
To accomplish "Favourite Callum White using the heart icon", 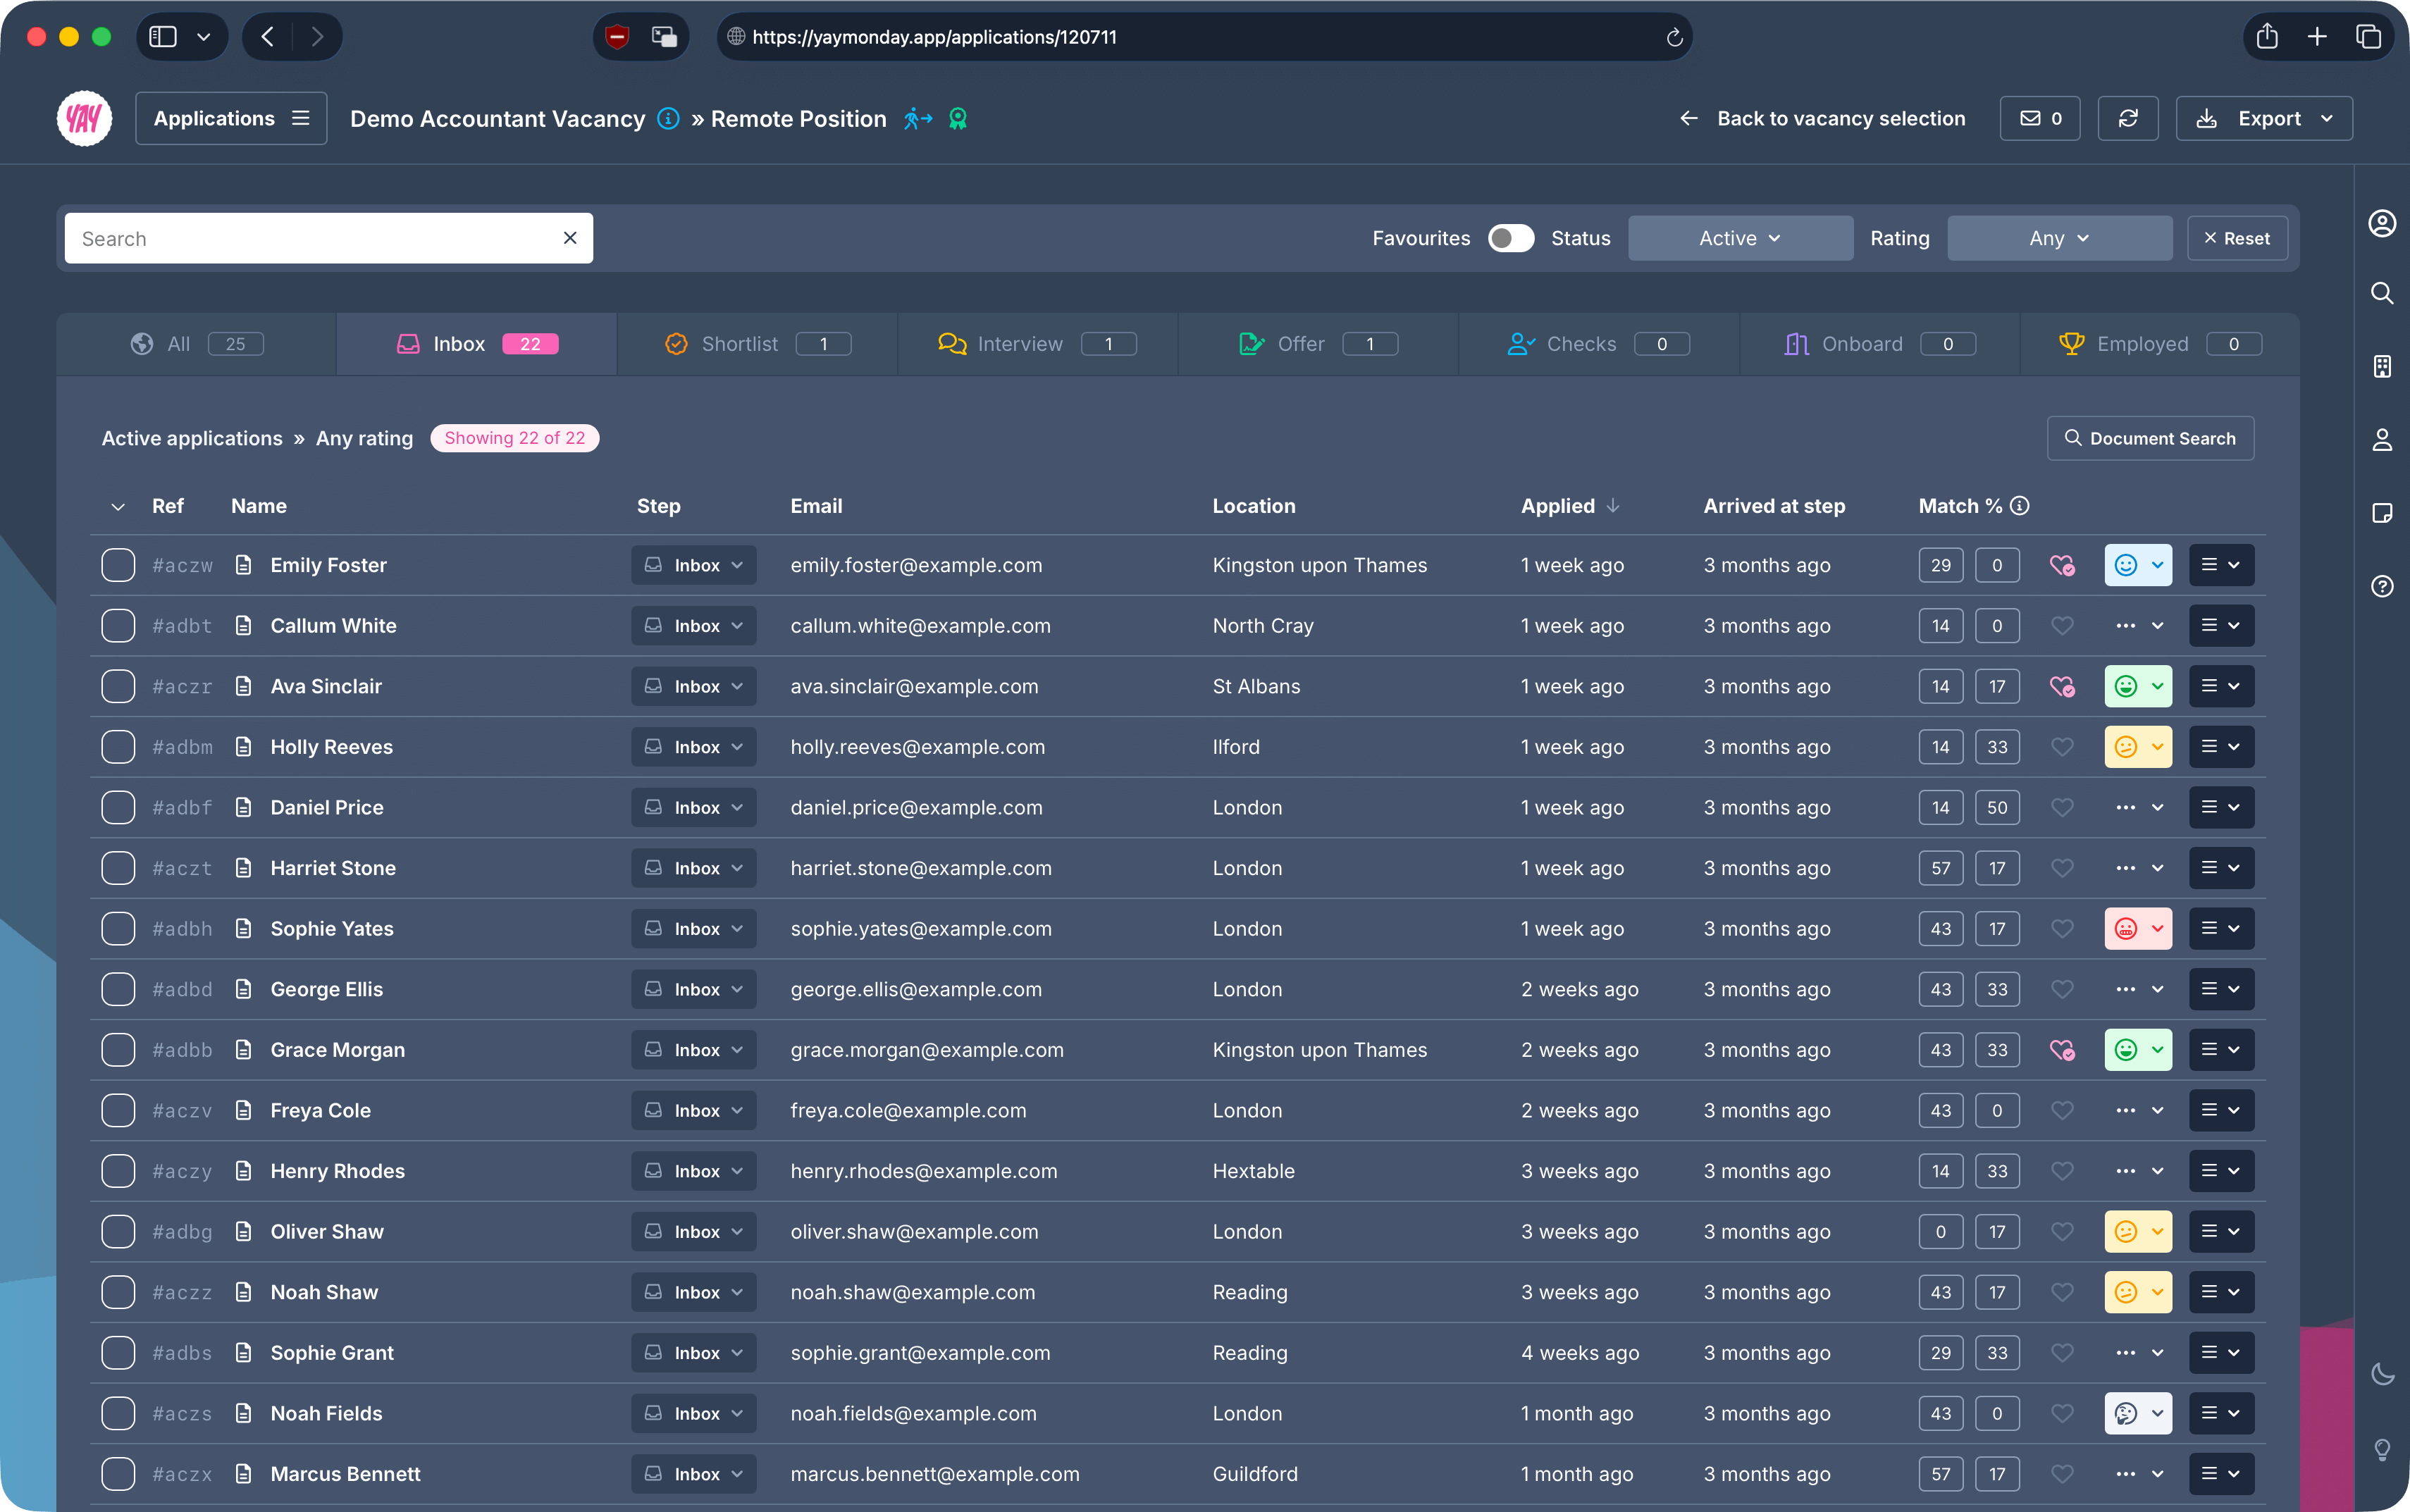I will [2062, 625].
